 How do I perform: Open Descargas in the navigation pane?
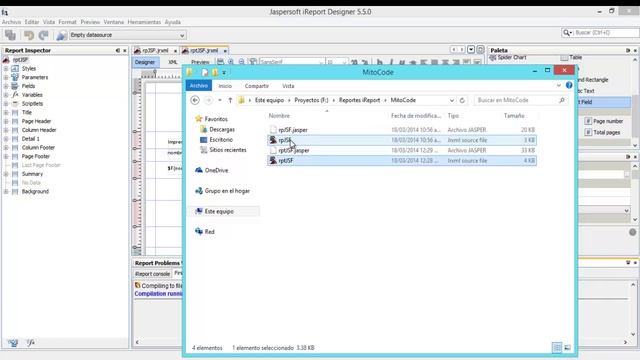click(222, 129)
